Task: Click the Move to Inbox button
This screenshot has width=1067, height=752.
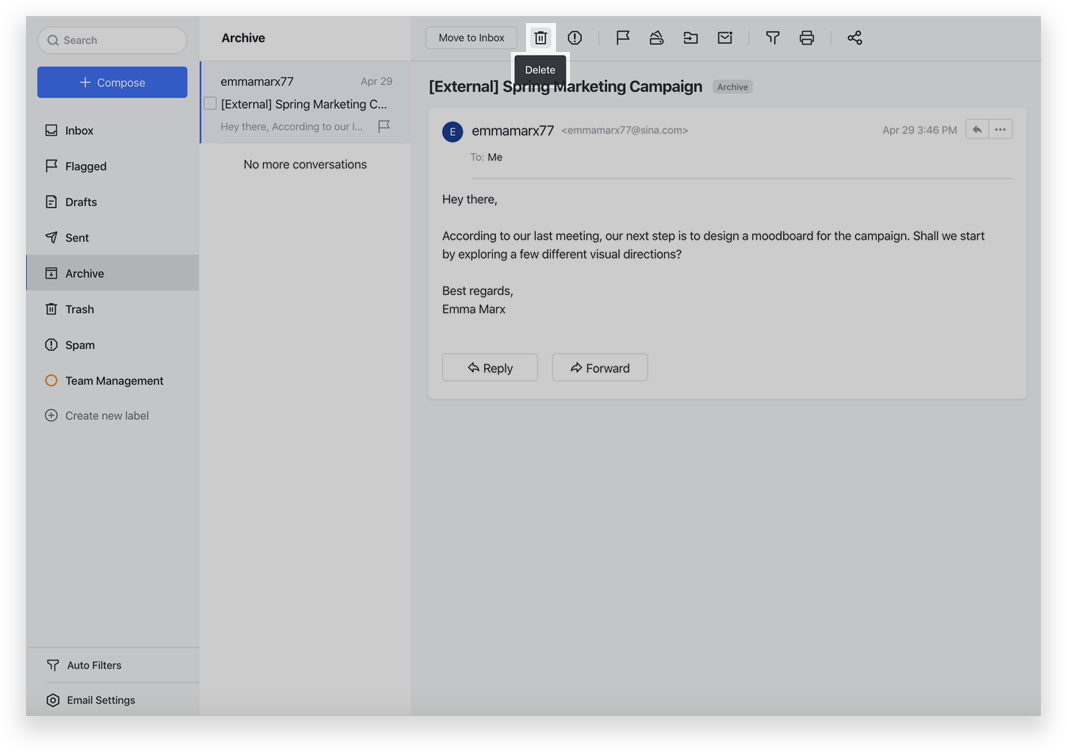Action: click(471, 38)
